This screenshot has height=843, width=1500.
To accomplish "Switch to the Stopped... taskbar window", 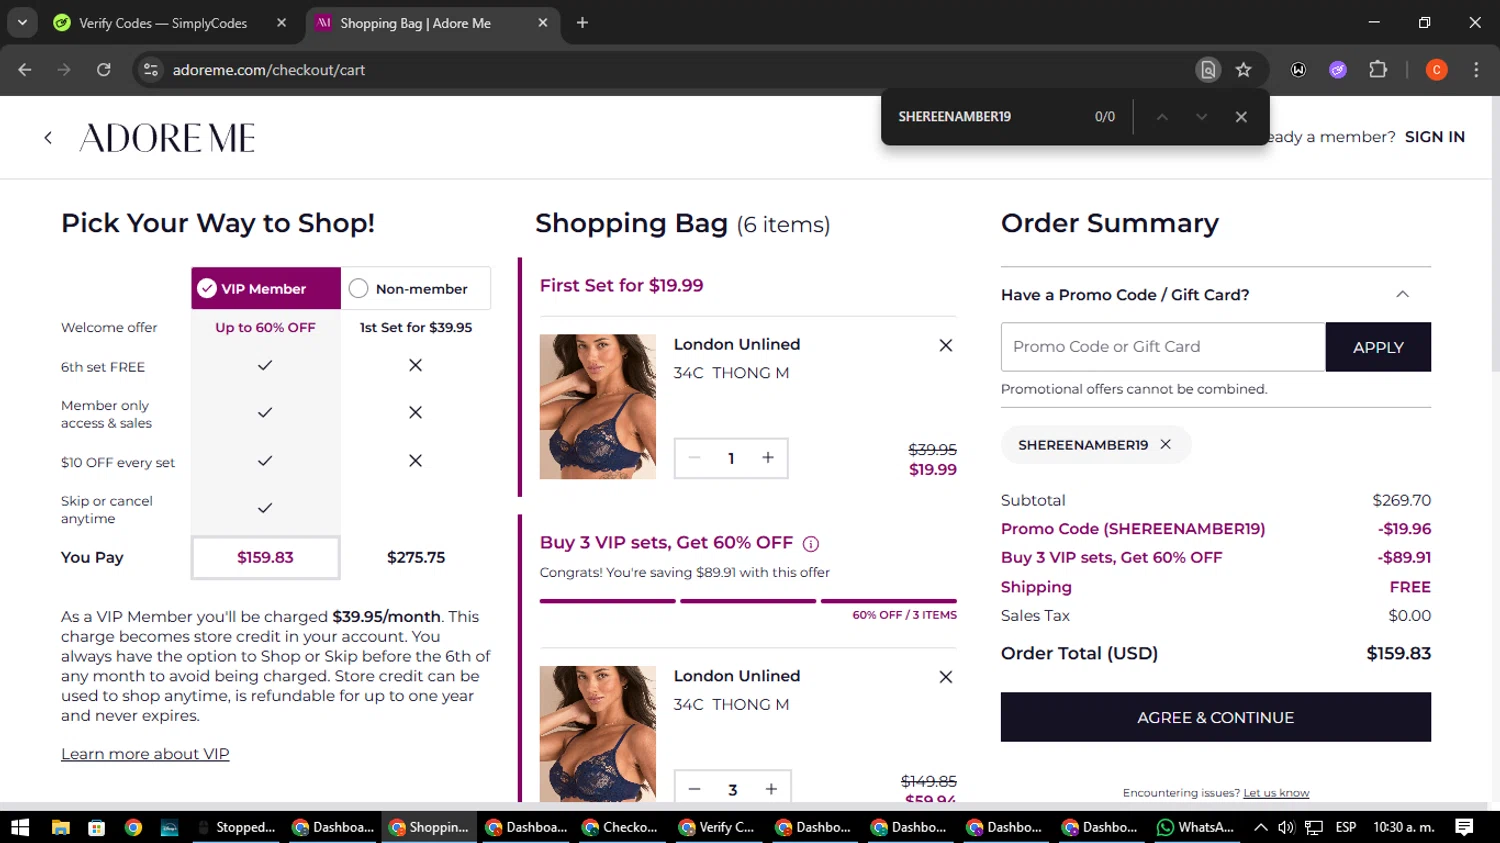I will [237, 827].
